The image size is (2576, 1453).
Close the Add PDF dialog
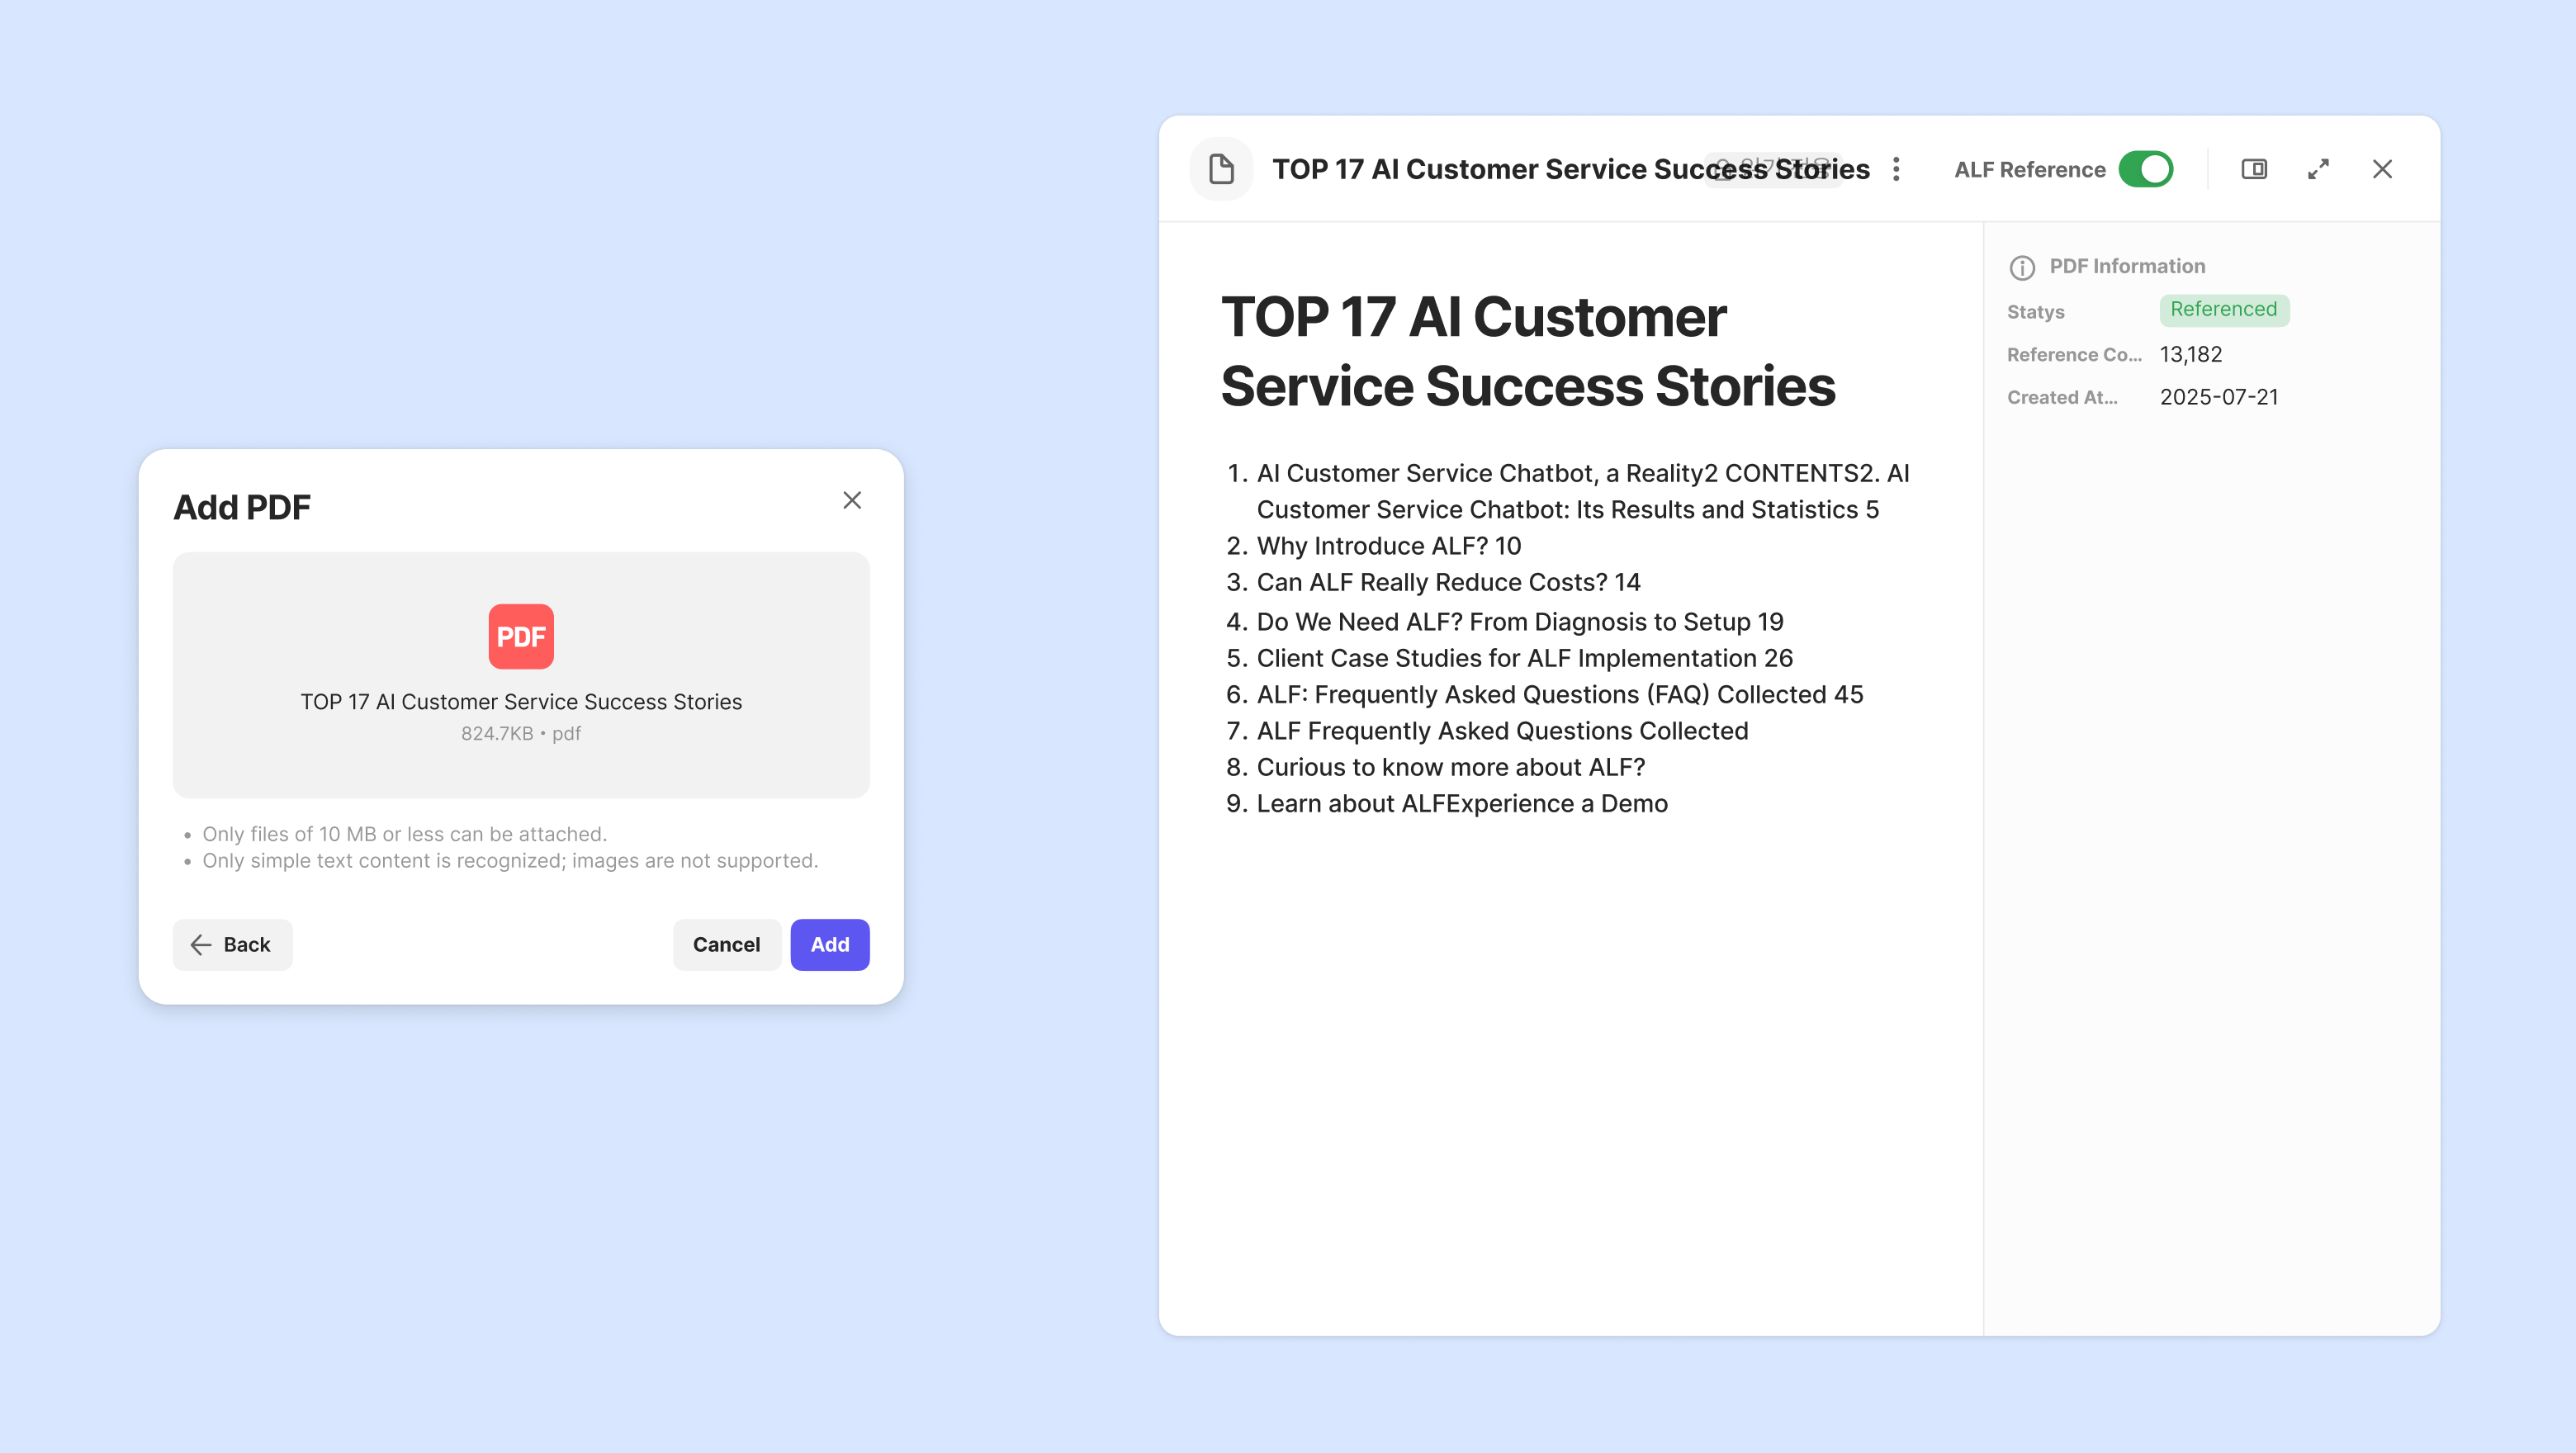click(852, 500)
